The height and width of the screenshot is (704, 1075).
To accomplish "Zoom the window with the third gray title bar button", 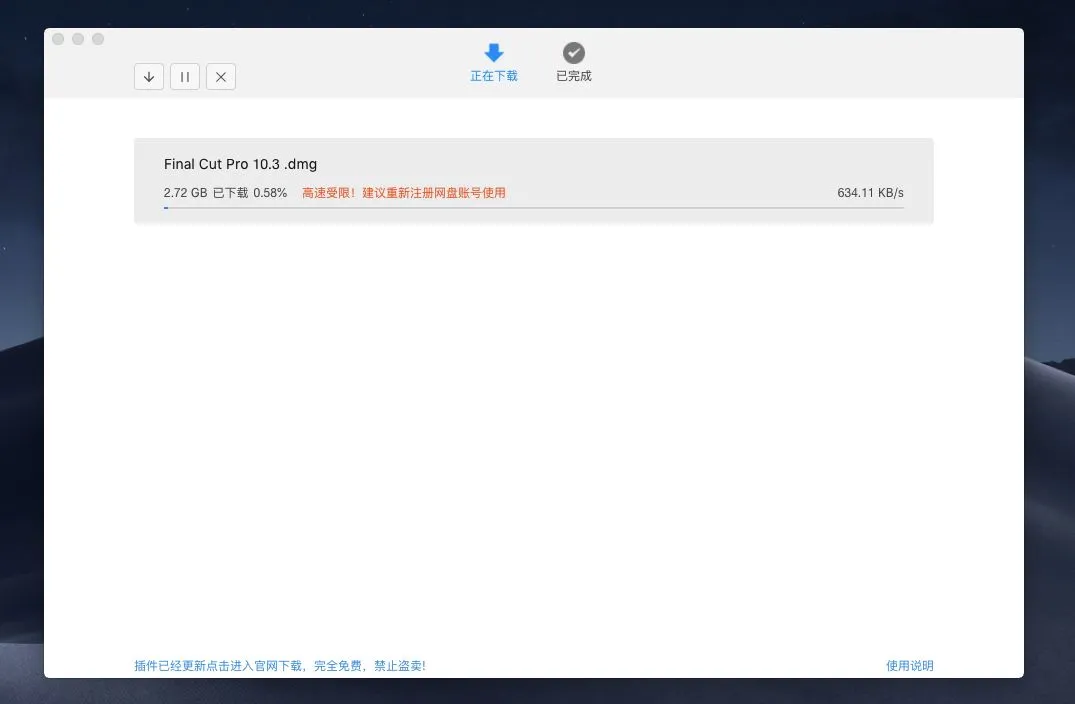I will [98, 39].
